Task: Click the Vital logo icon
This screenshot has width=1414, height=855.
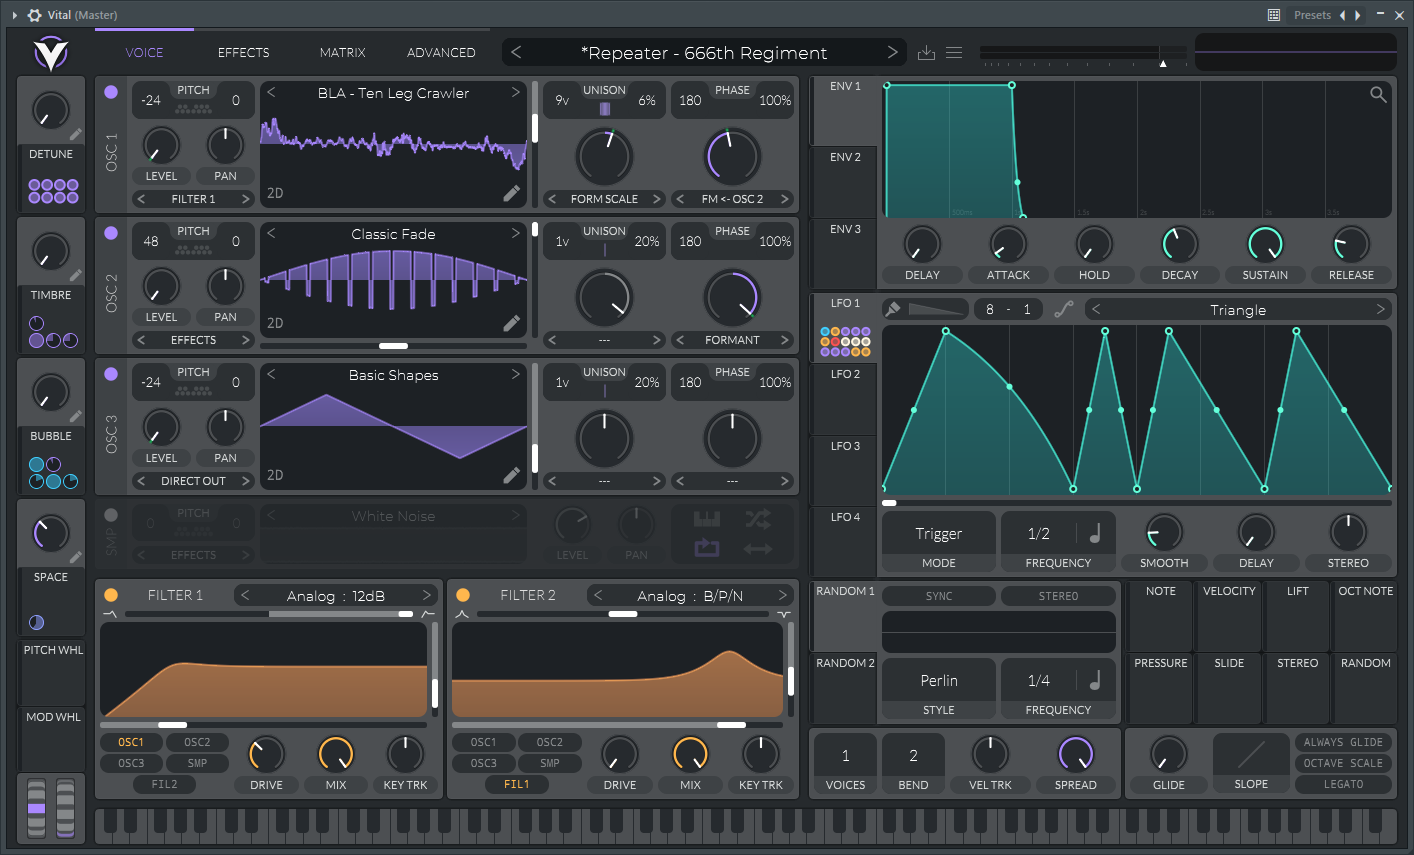Action: (50, 53)
